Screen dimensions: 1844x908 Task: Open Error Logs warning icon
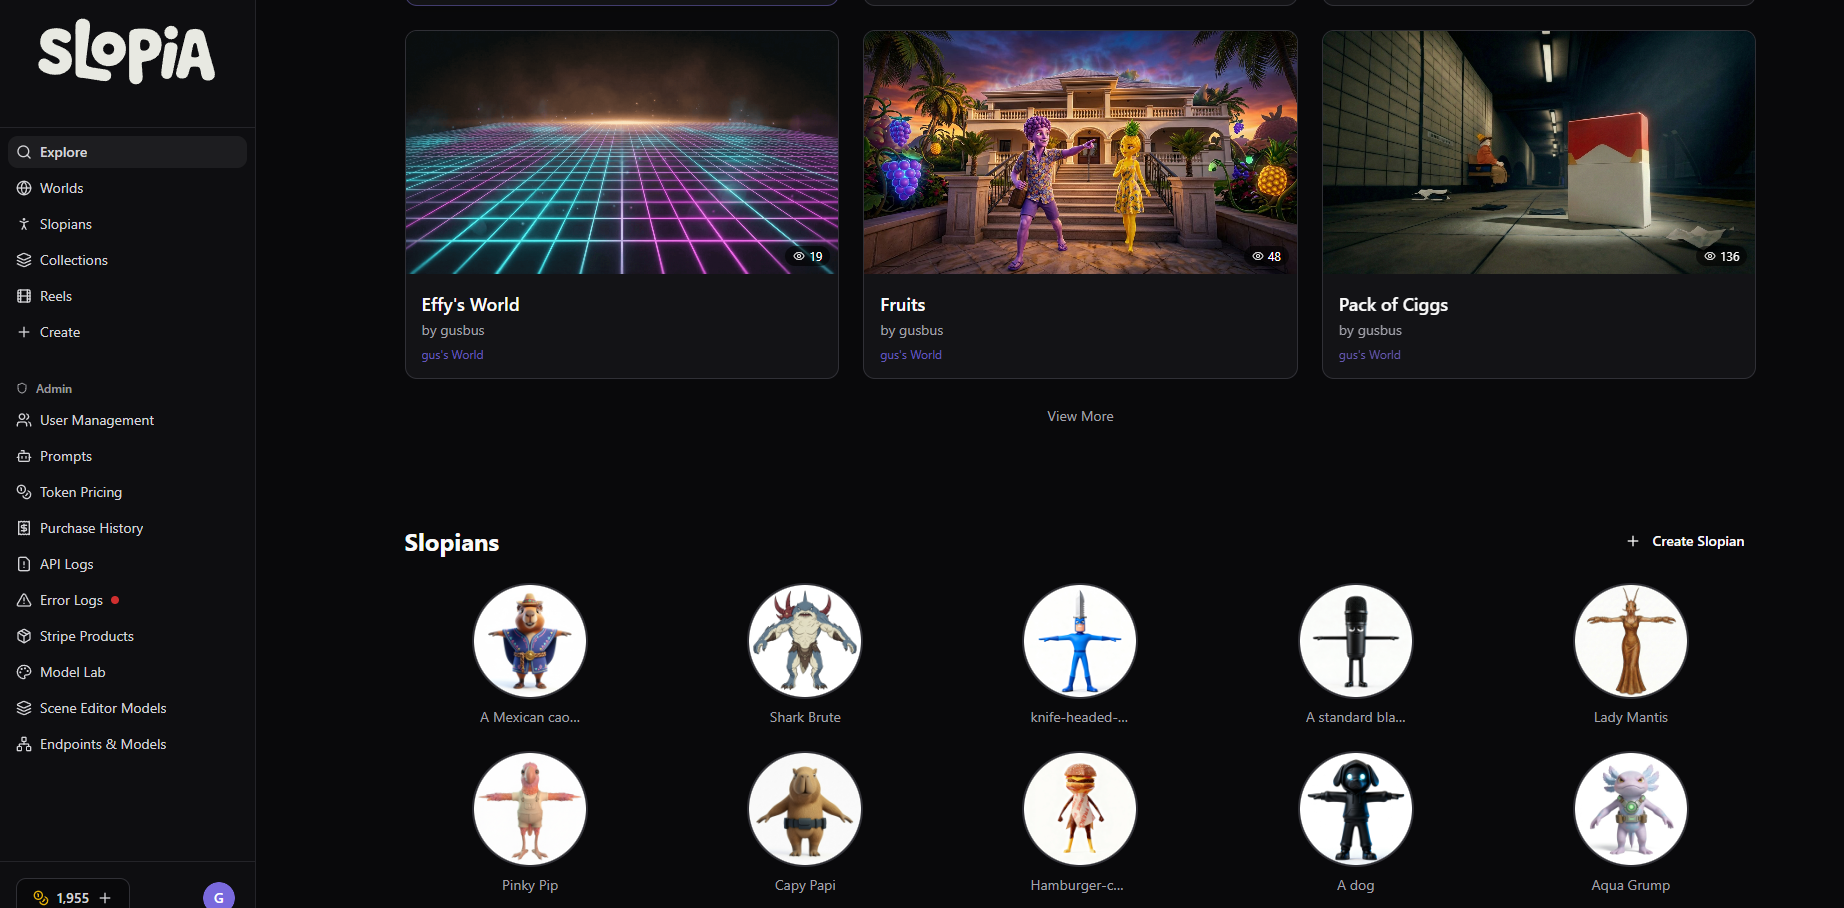[x=24, y=600]
